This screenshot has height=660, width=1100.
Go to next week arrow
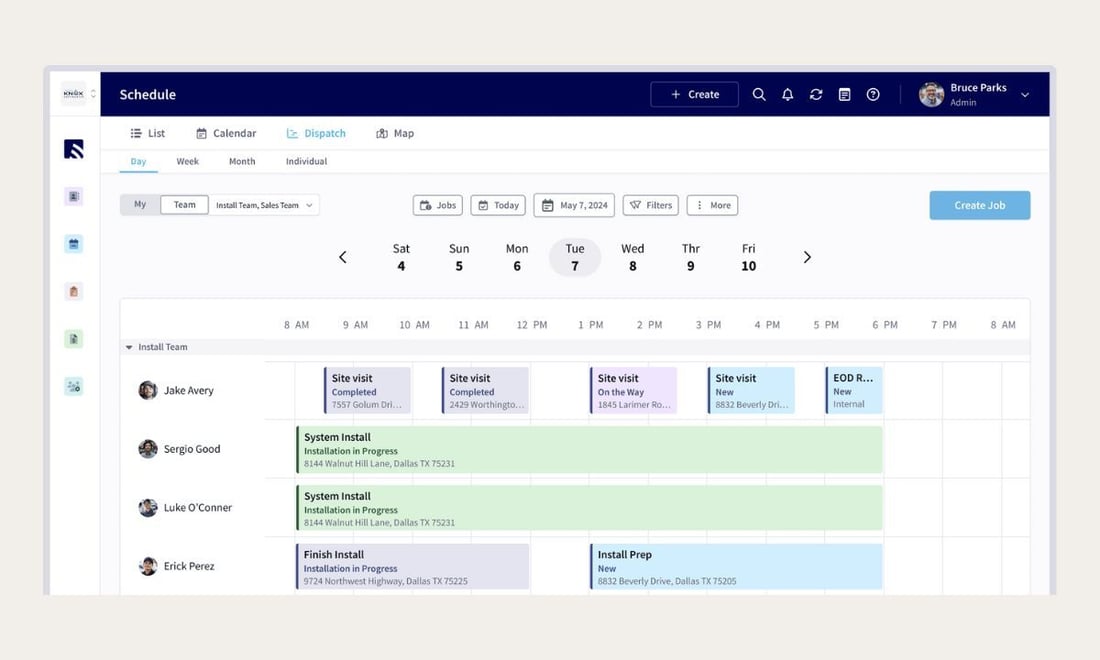(x=807, y=257)
